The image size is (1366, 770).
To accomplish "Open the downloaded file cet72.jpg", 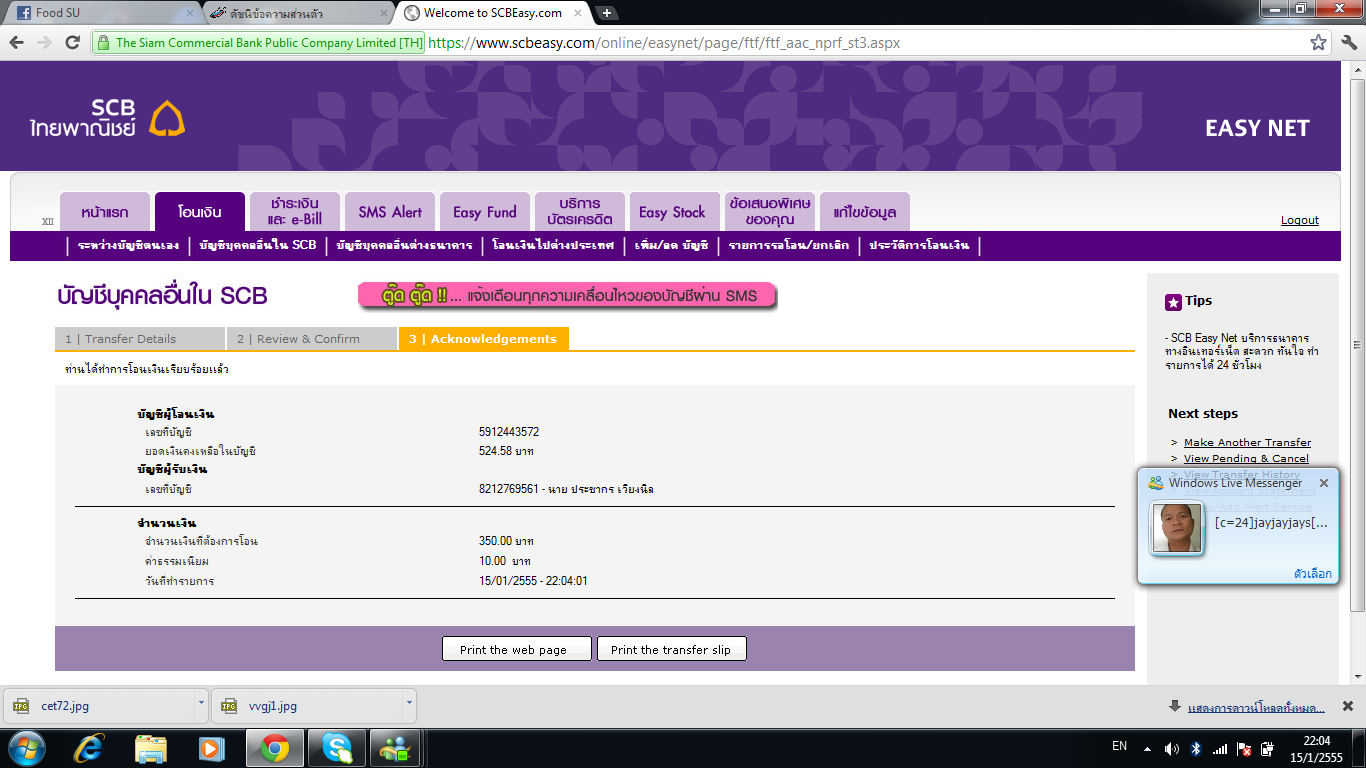I will [x=100, y=705].
